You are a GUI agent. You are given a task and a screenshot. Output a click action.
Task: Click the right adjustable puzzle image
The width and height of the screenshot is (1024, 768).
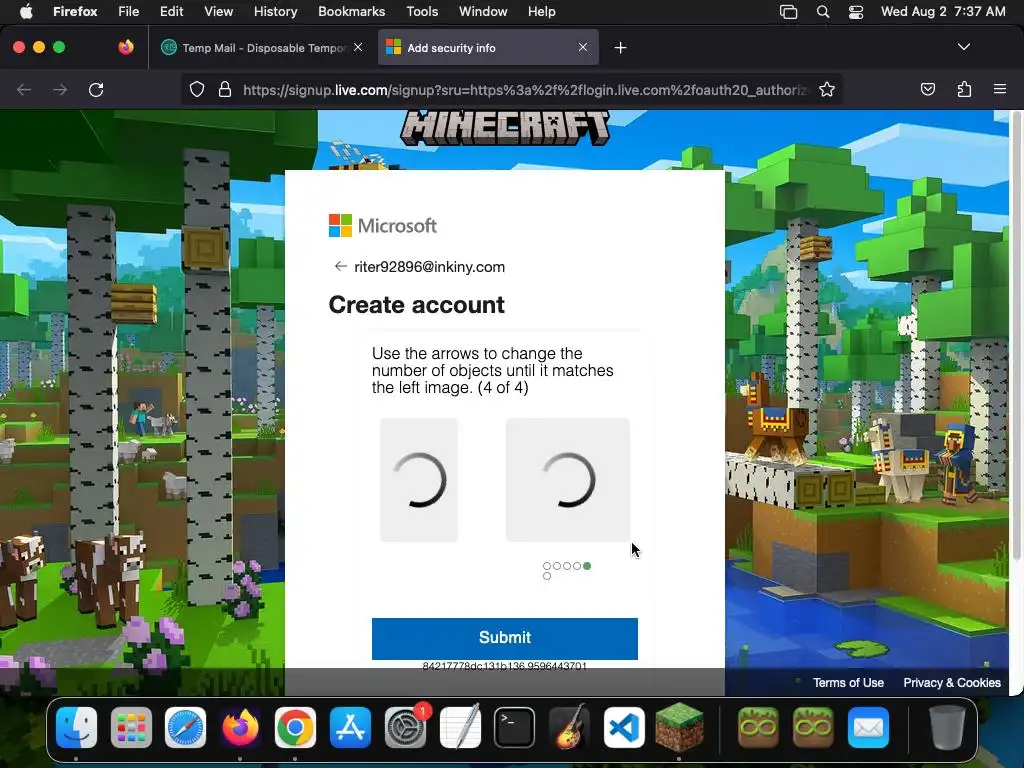point(568,480)
